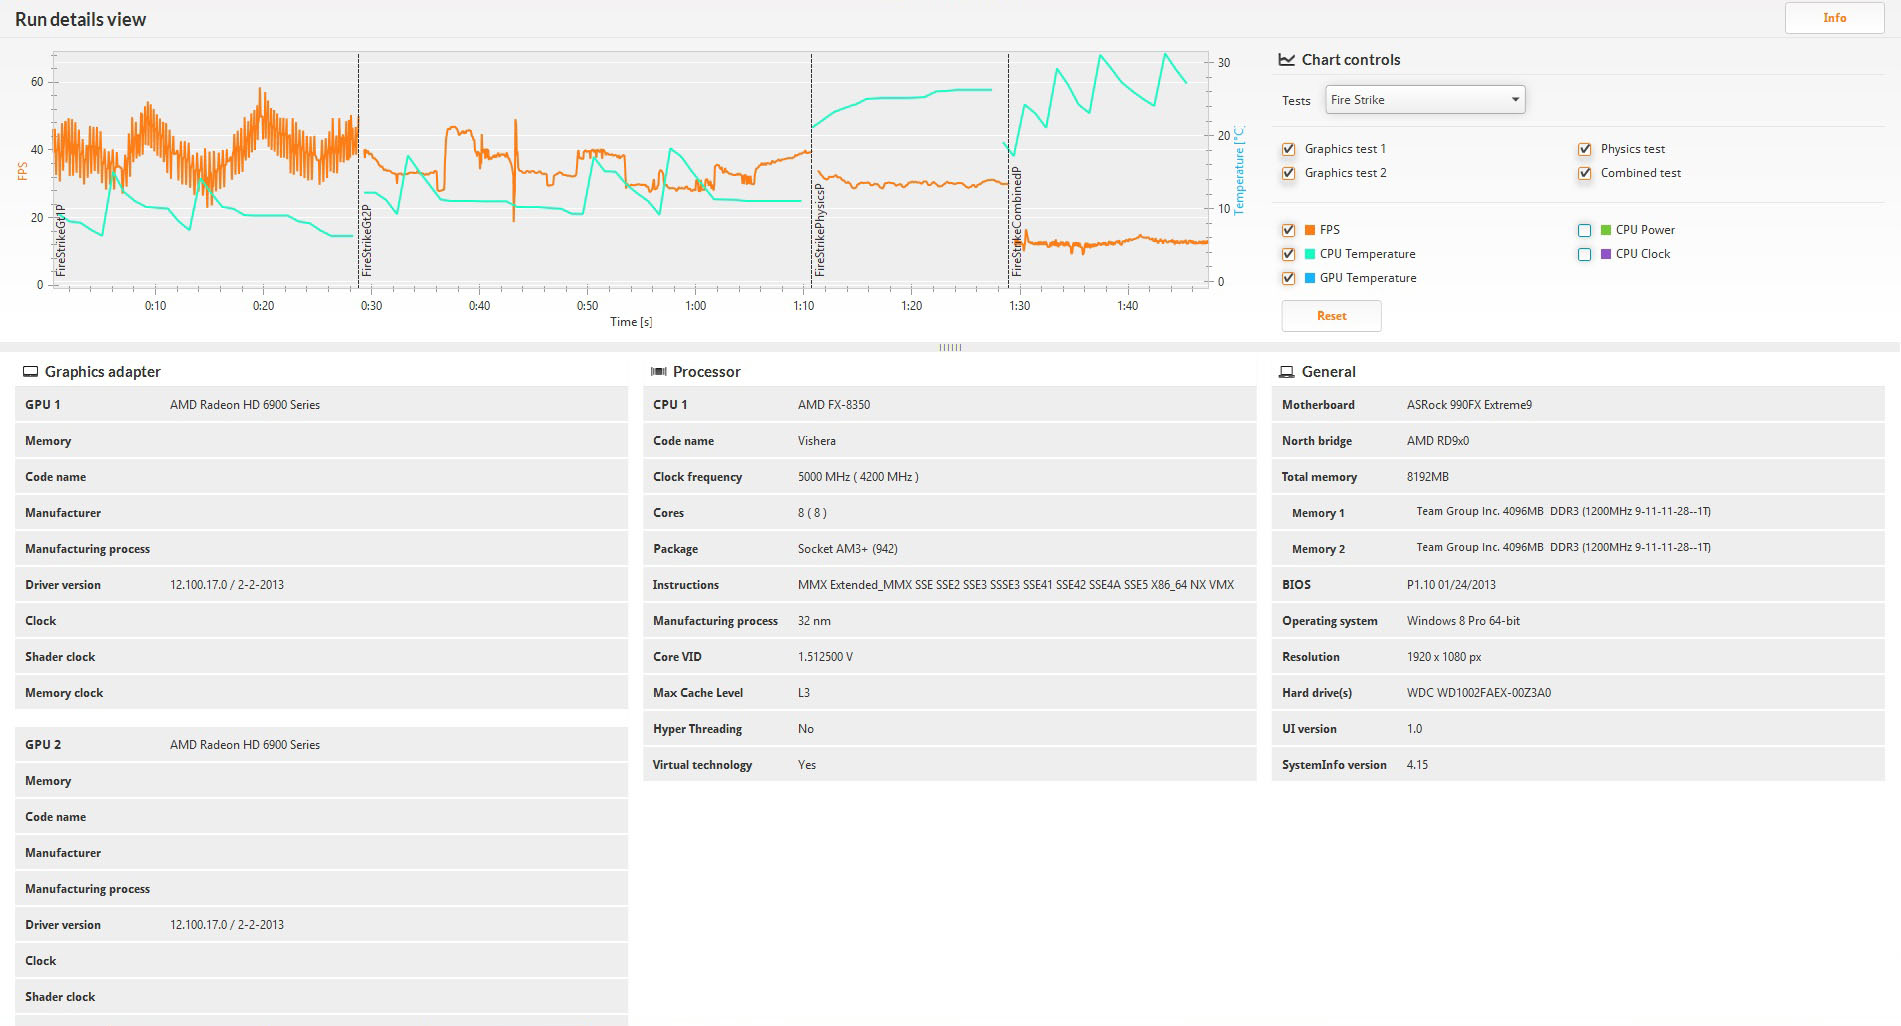
Task: Click the WDC WD1002FAEX-00Z3A0 hard drive value
Action: (1479, 693)
